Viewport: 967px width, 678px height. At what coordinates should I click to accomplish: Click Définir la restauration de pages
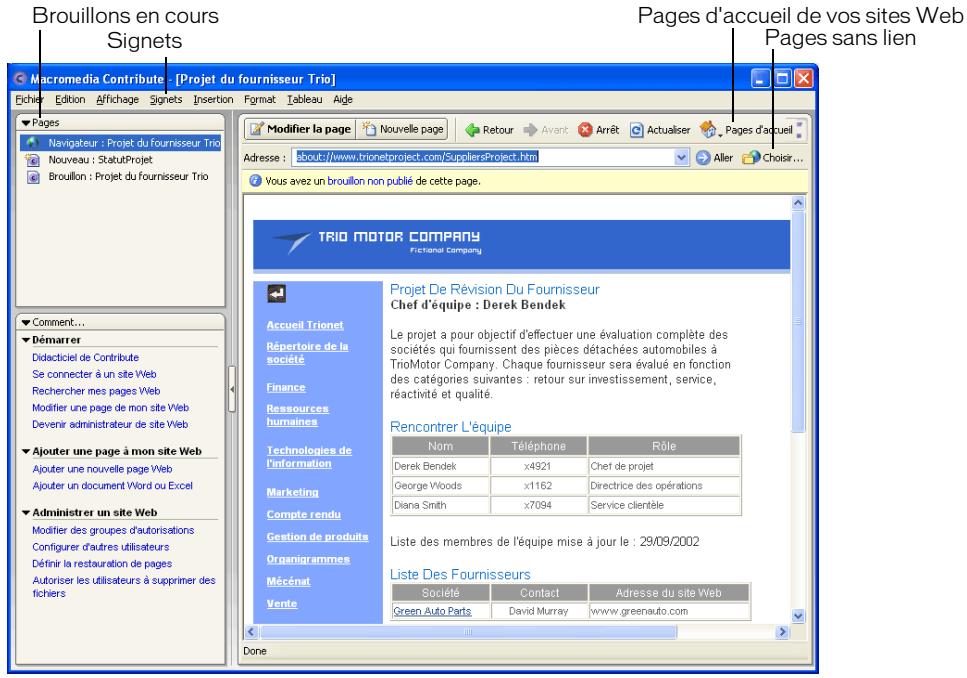pos(102,563)
